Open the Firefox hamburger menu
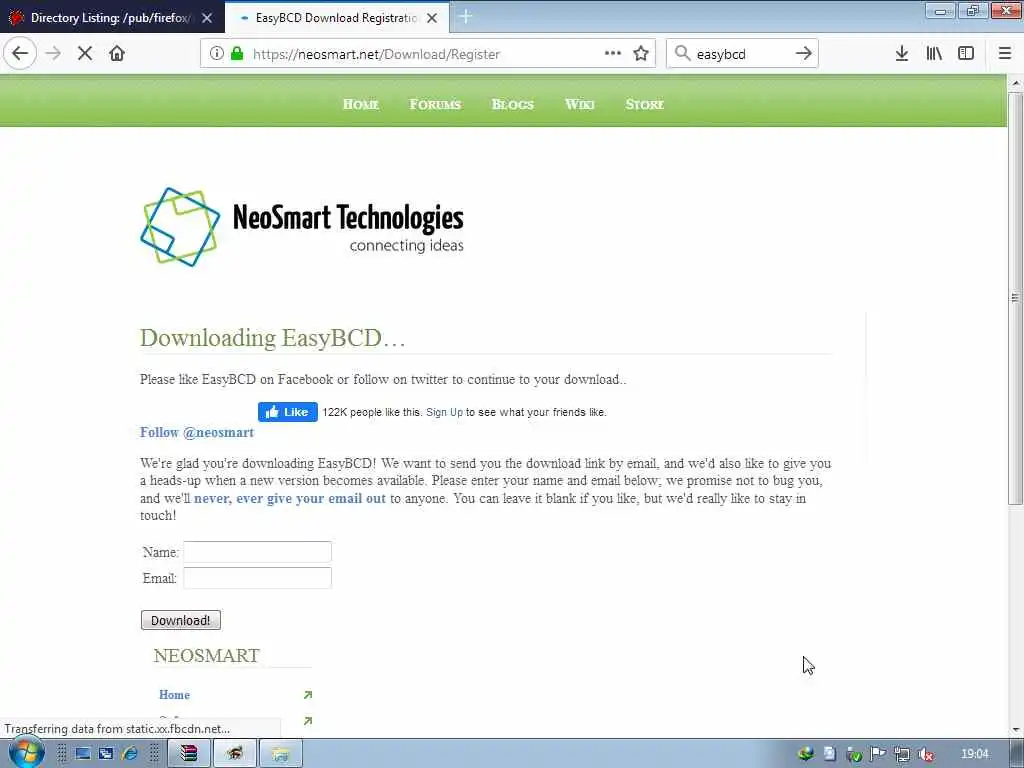This screenshot has height=768, width=1024. pyautogui.click(x=1005, y=54)
